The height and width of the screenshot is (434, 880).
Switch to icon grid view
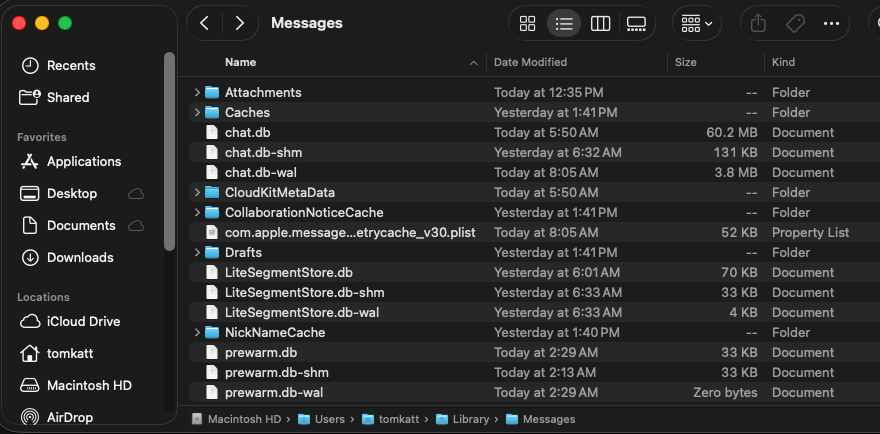[528, 24]
